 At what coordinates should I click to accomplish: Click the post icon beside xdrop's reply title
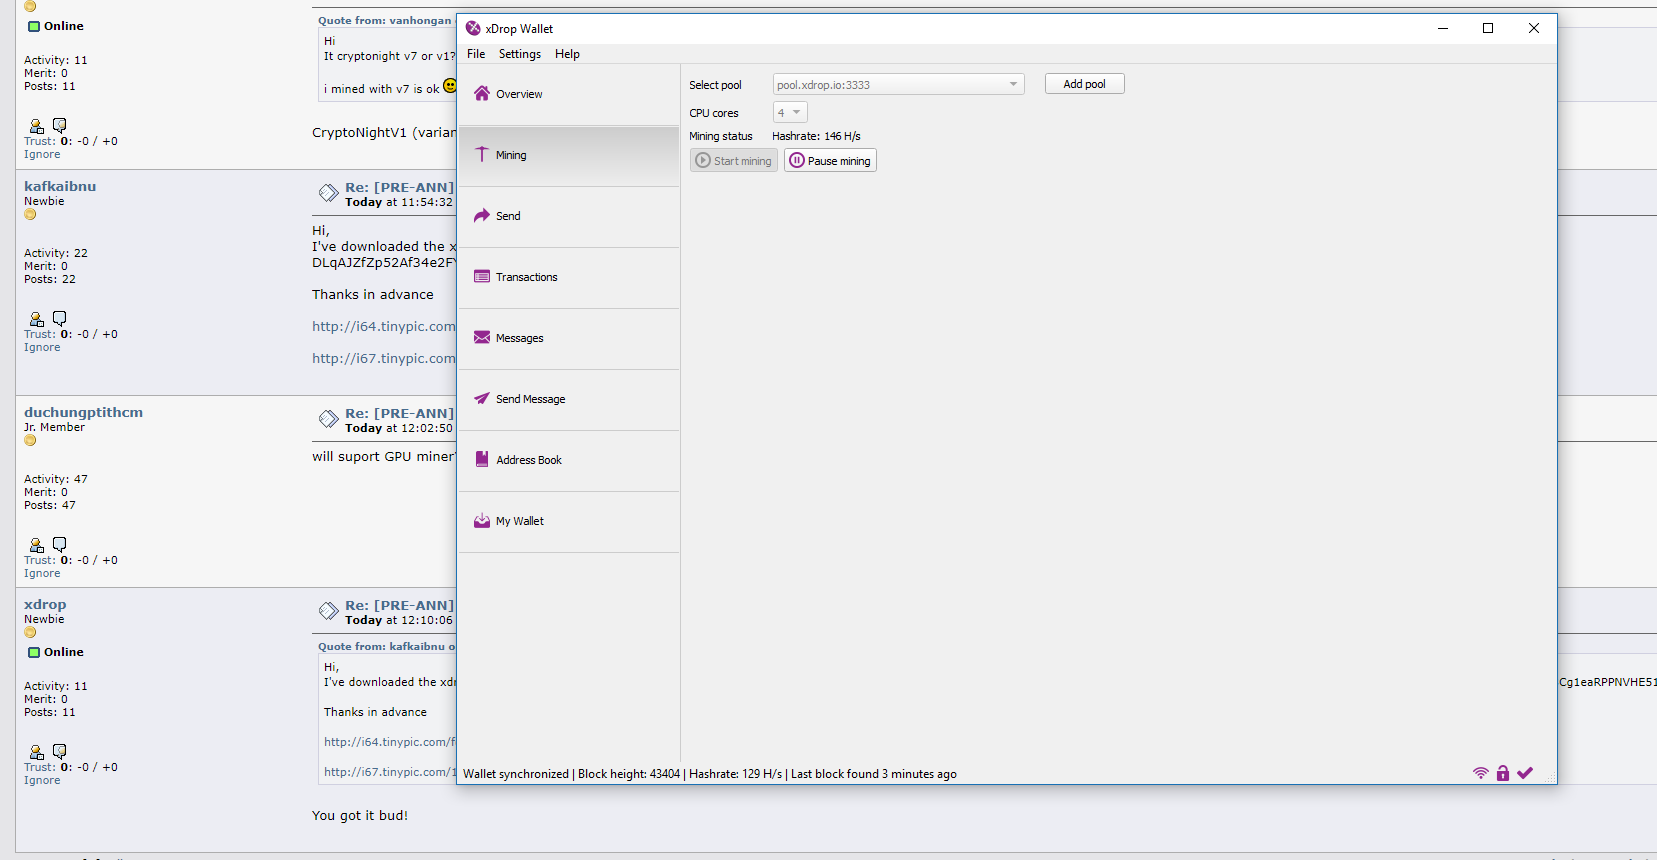(x=328, y=611)
